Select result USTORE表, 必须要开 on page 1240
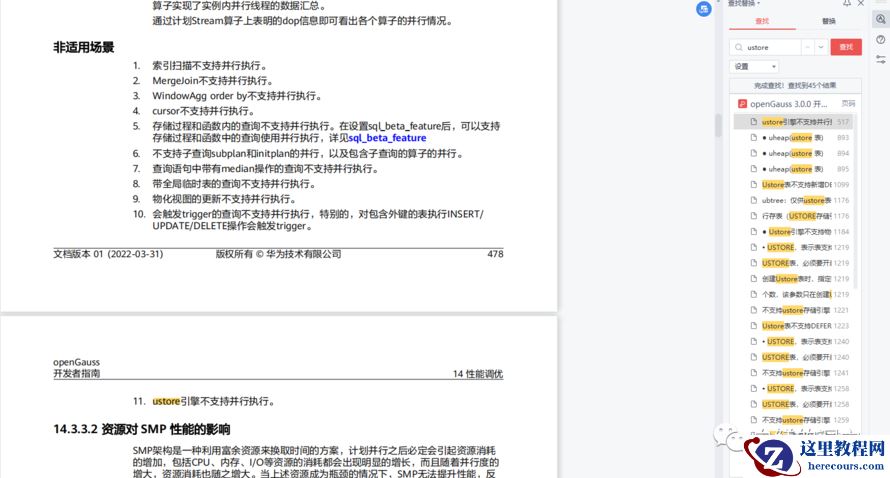890x478 pixels. click(793, 357)
